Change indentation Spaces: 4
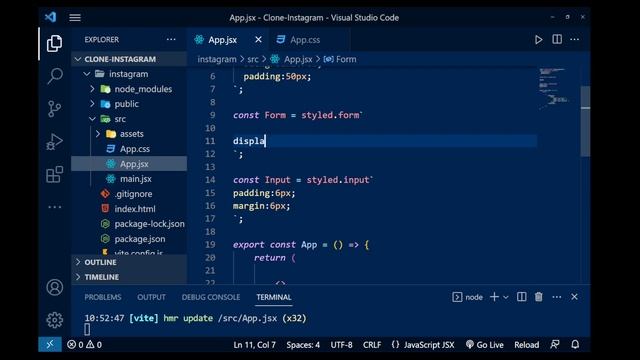 click(303, 344)
